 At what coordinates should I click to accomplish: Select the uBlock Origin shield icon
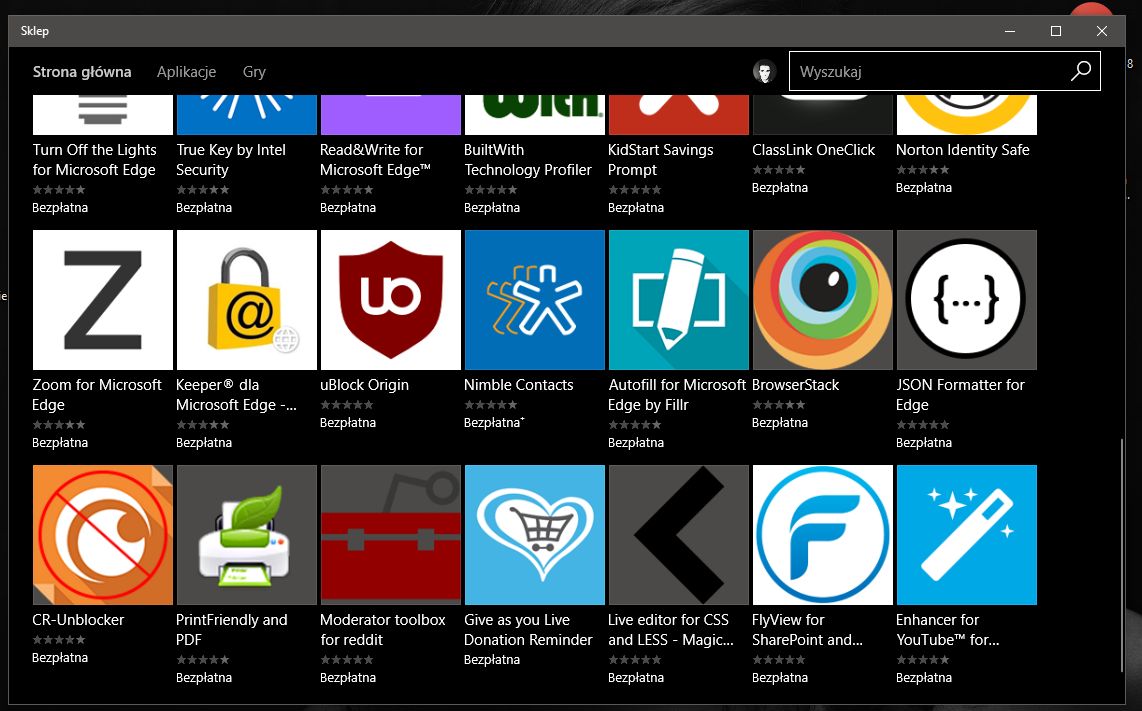(x=391, y=299)
